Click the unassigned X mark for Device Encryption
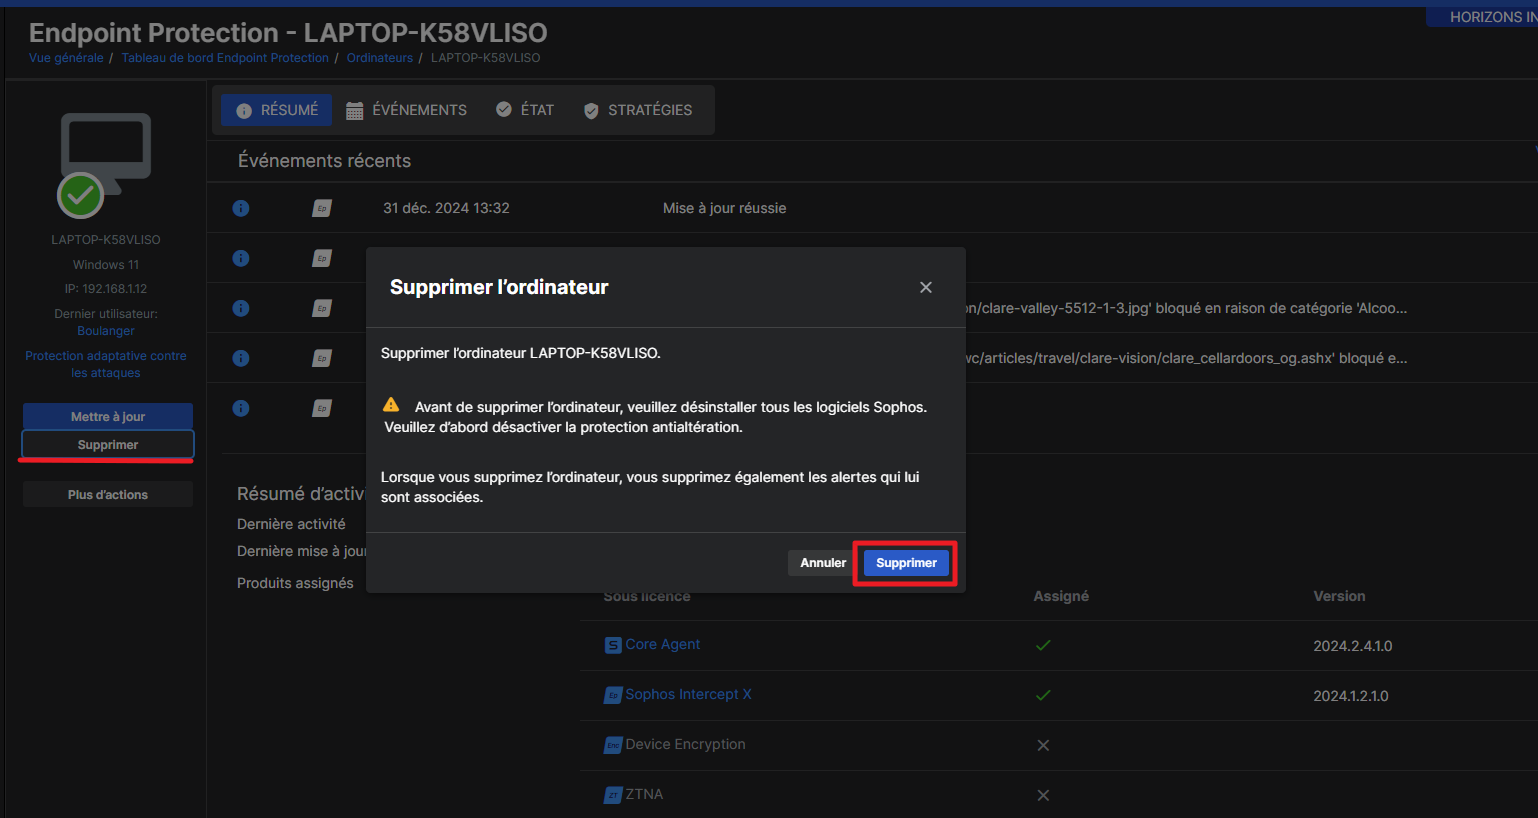The image size is (1538, 818). (1043, 745)
